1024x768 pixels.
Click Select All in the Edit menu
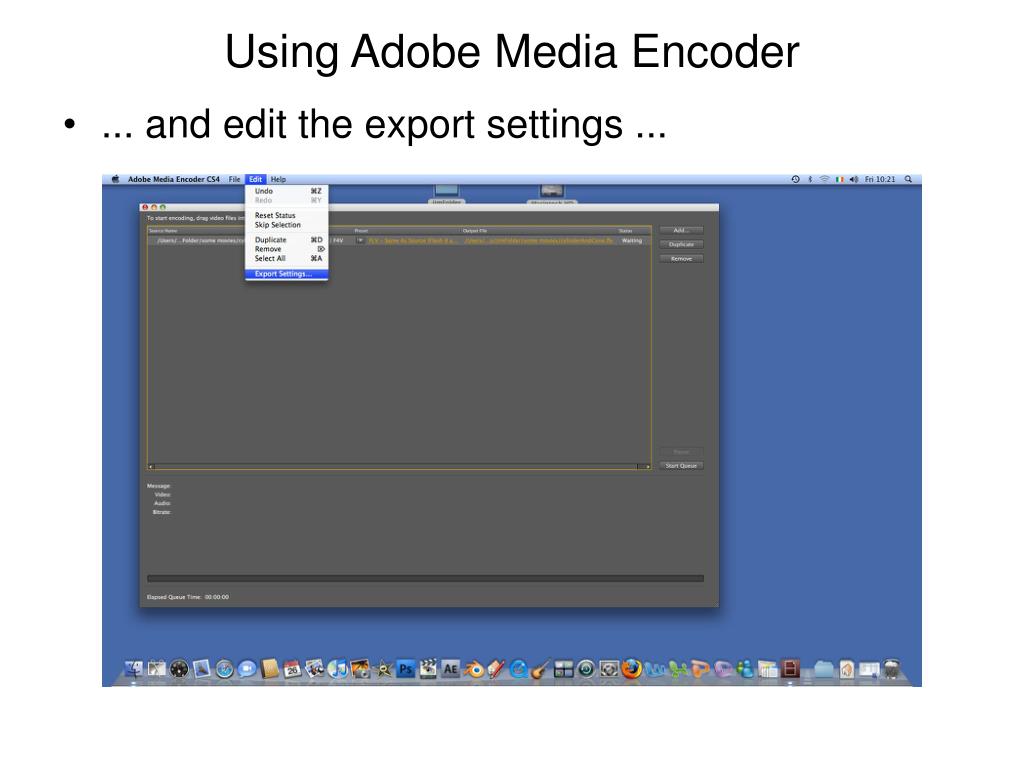286,259
